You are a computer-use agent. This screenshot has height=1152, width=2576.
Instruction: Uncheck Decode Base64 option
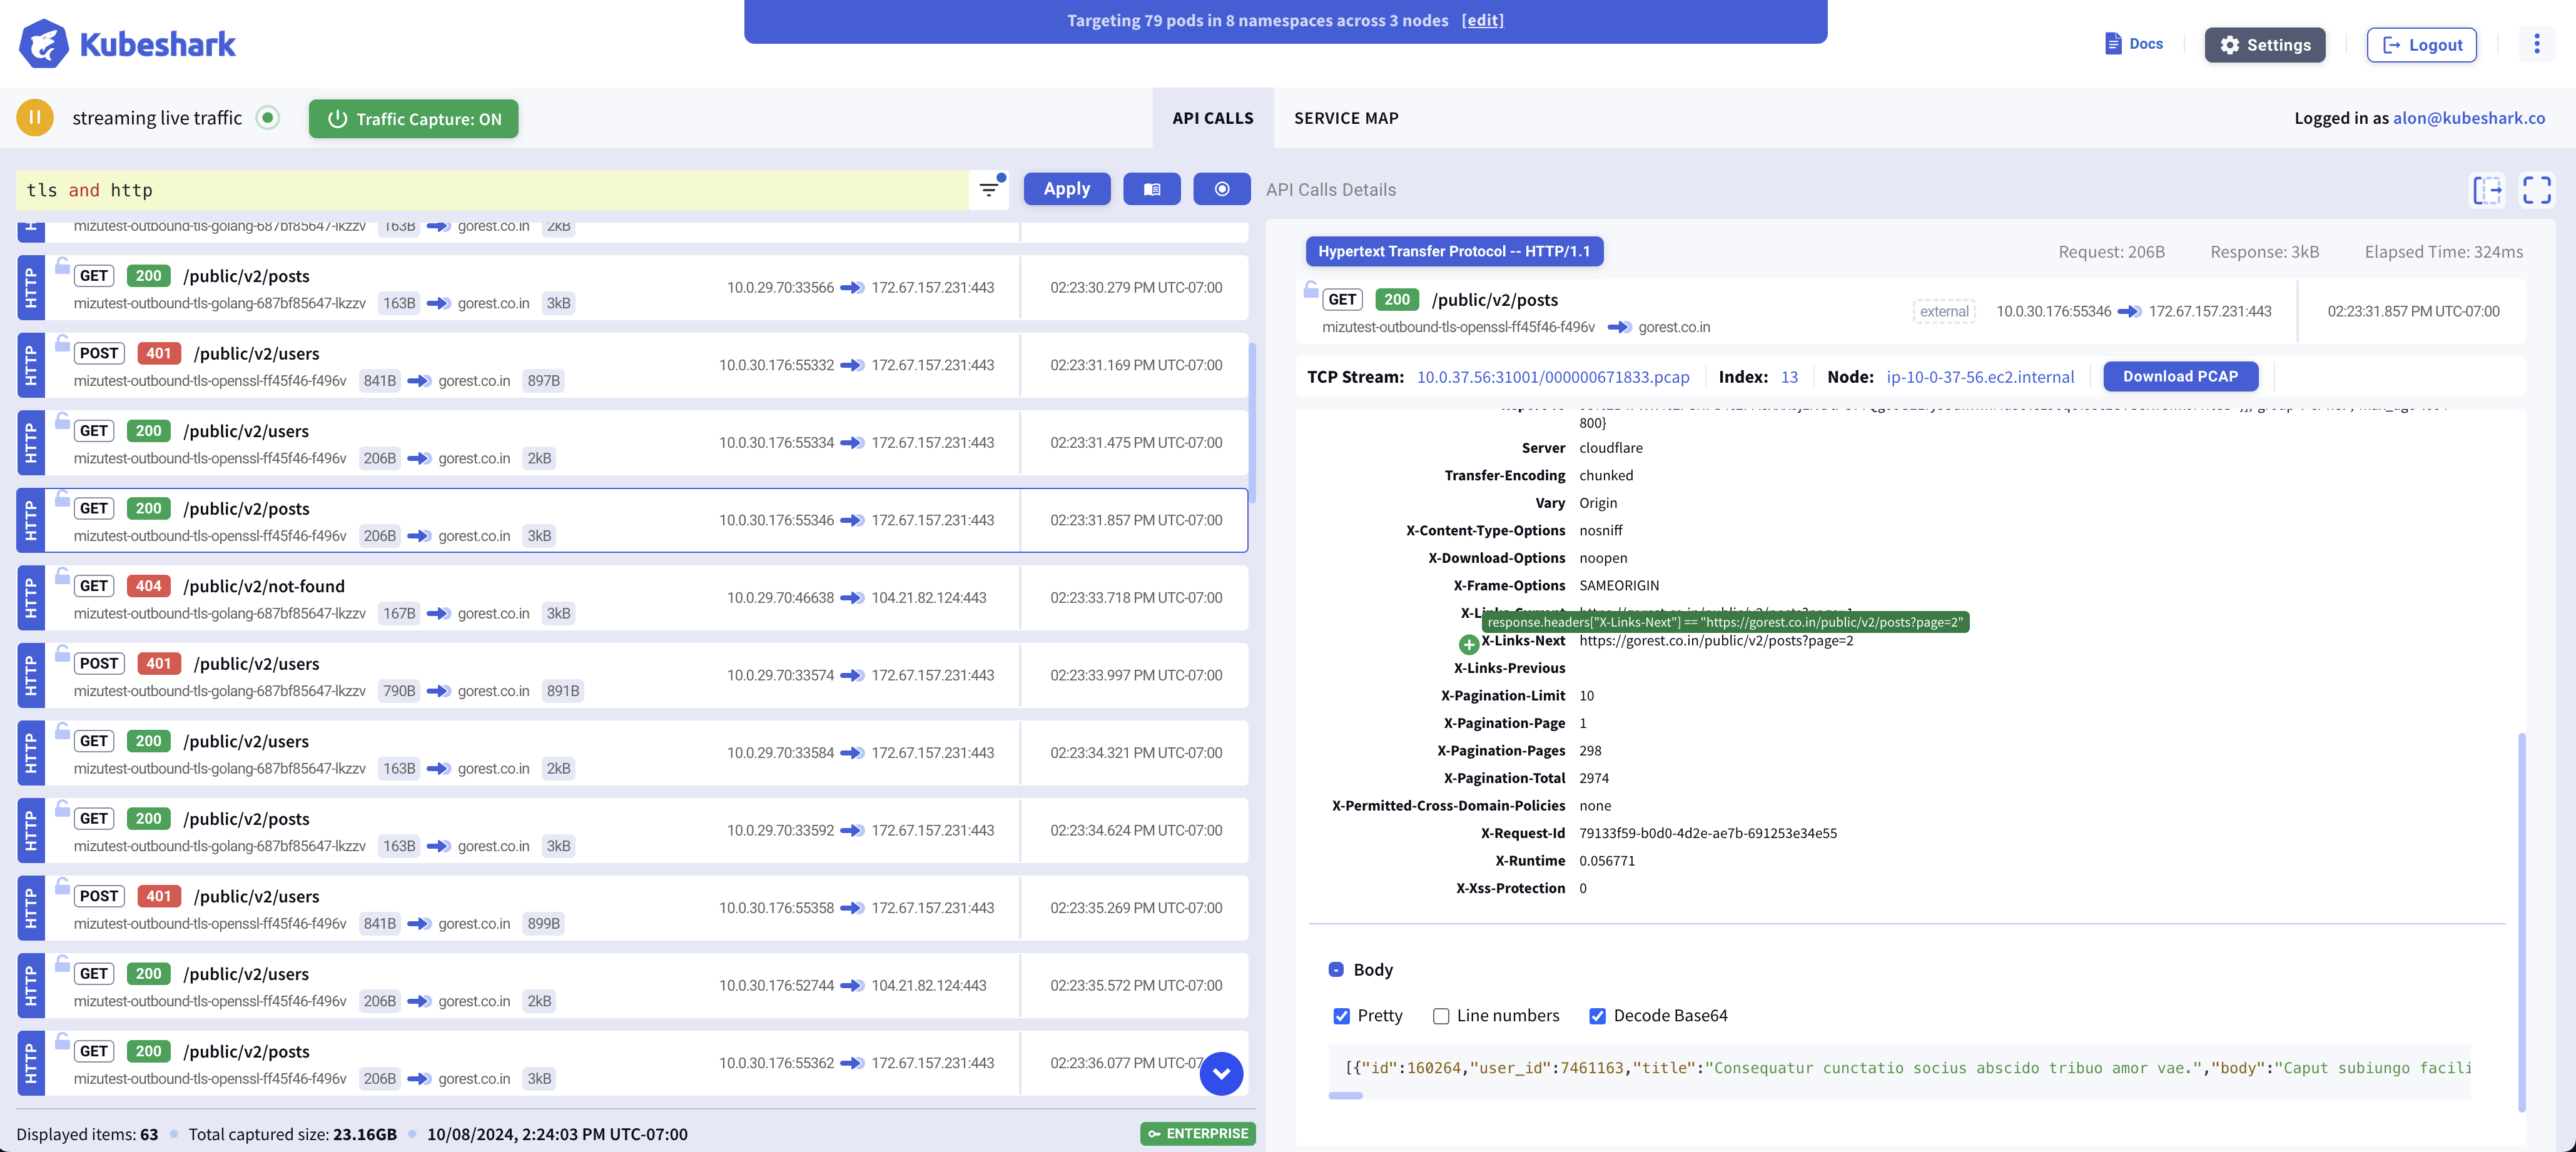pos(1597,1016)
